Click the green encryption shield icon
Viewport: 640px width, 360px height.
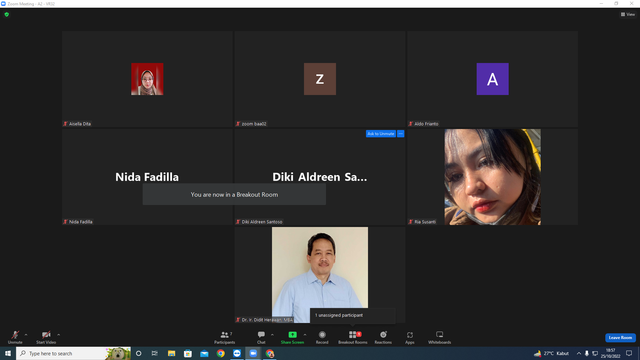tap(7, 14)
